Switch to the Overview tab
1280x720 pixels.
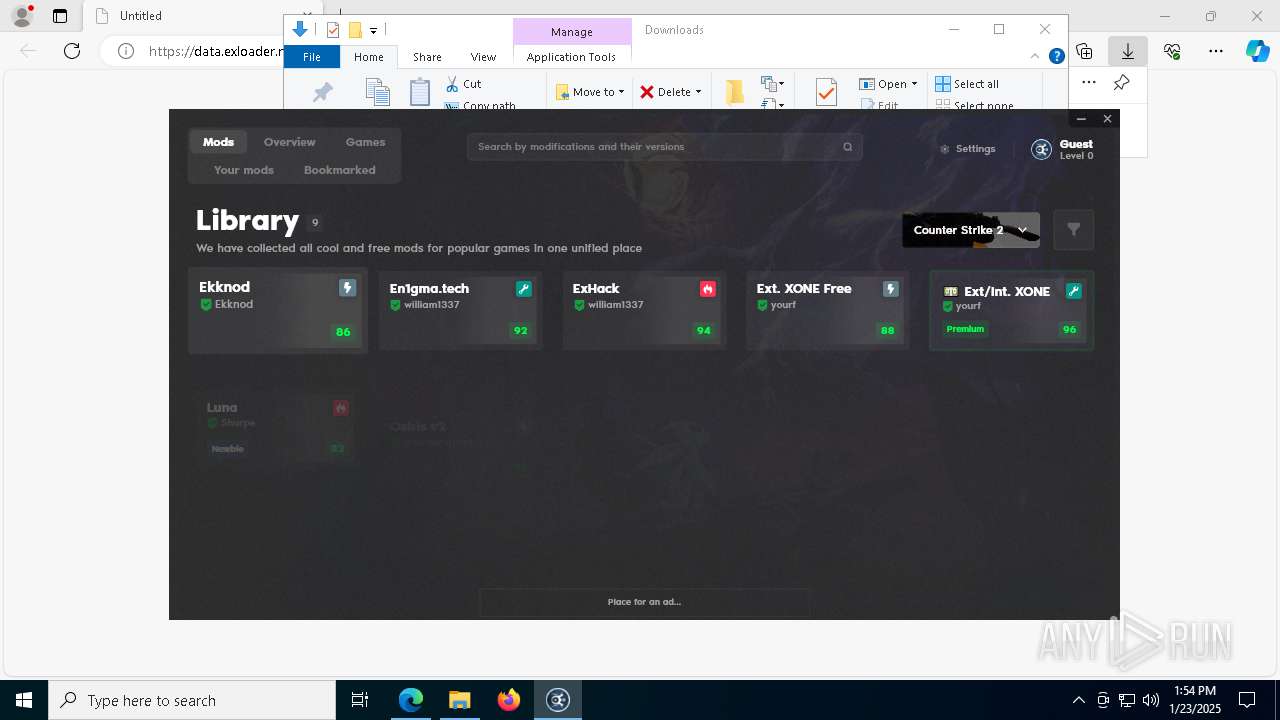click(290, 142)
